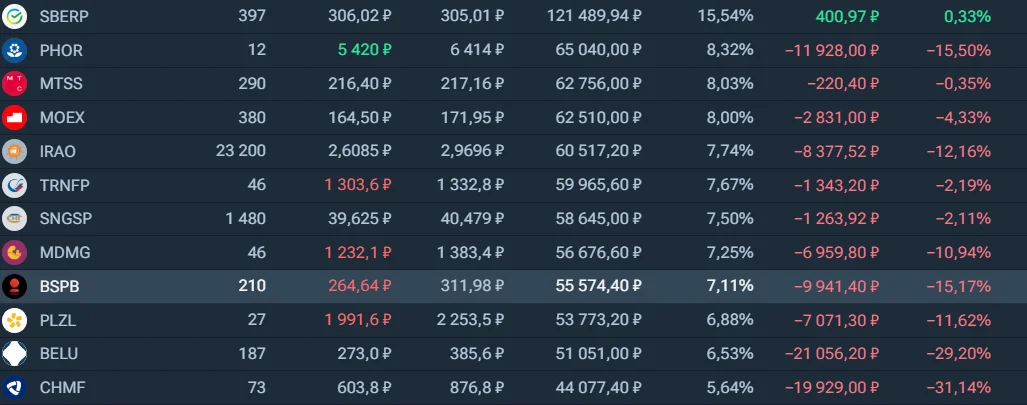
Task: Click the MOEX red logo icon
Action: [14, 118]
